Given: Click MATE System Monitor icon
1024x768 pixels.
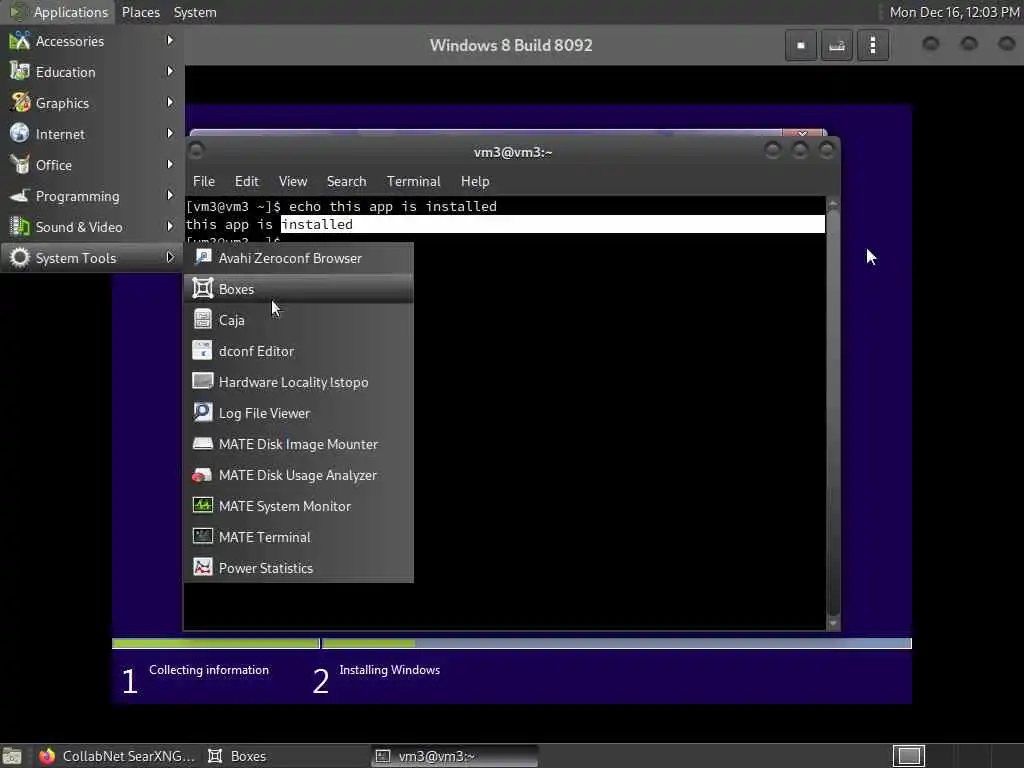Looking at the screenshot, I should 202,505.
